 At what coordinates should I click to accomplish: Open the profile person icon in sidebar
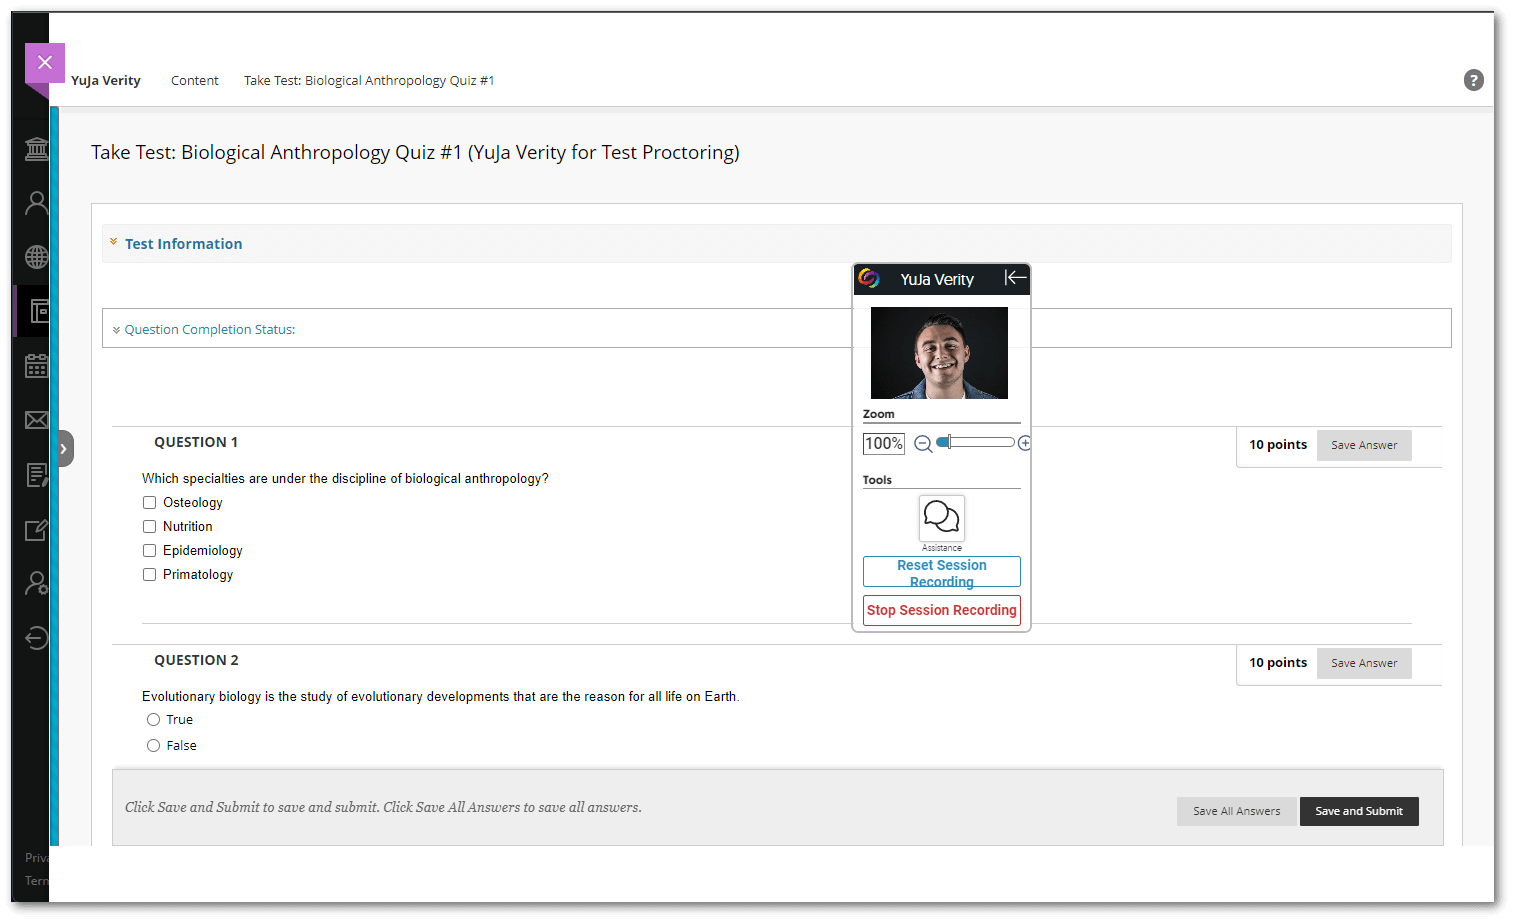click(x=37, y=203)
